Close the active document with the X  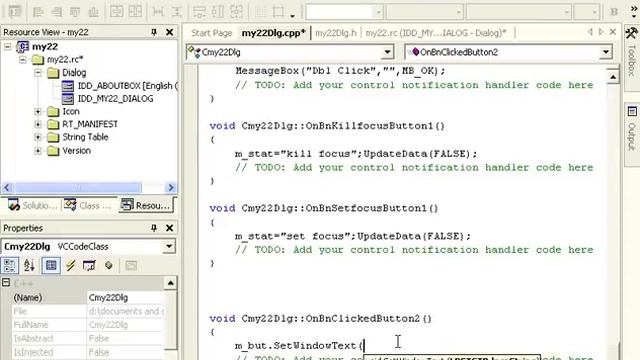(x=613, y=32)
